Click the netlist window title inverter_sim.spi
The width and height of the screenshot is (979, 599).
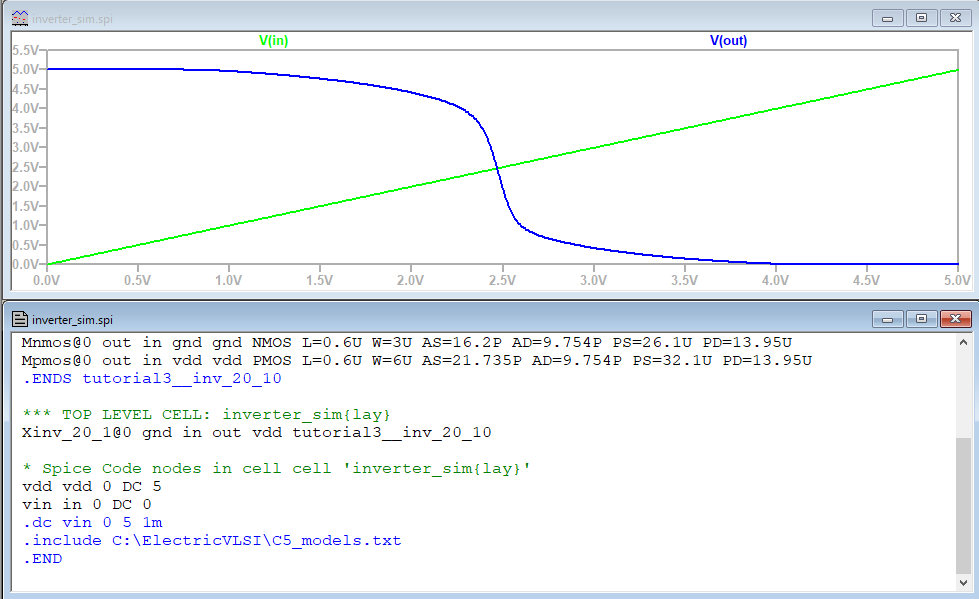pyautogui.click(x=72, y=320)
